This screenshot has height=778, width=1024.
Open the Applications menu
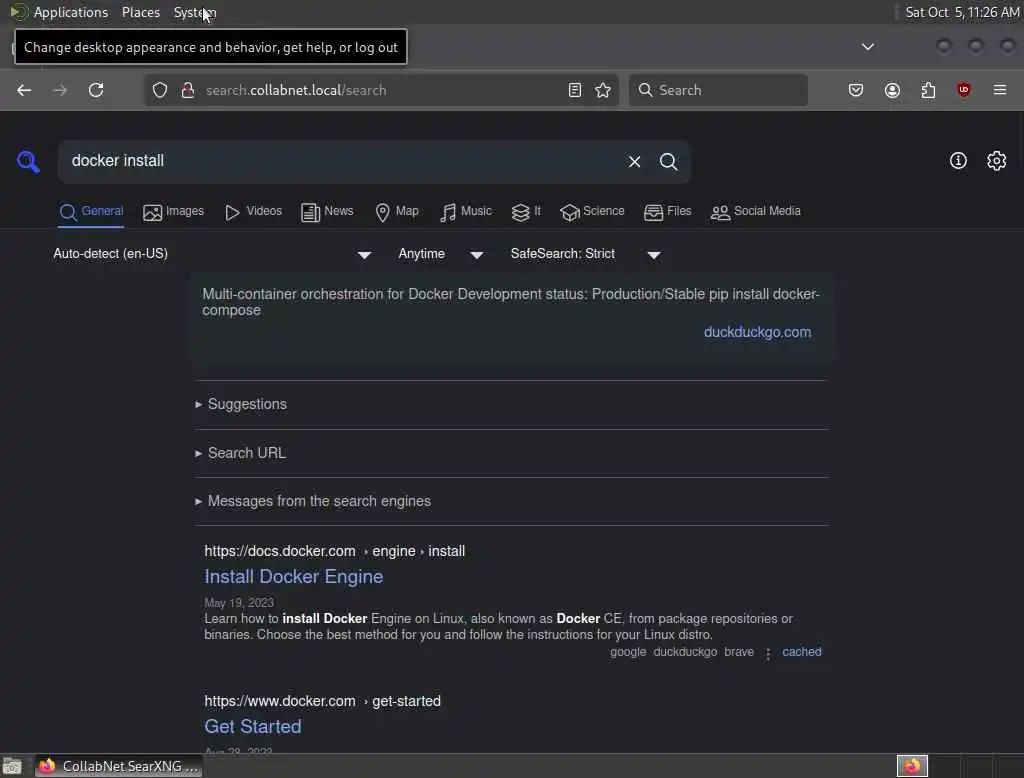tap(71, 12)
